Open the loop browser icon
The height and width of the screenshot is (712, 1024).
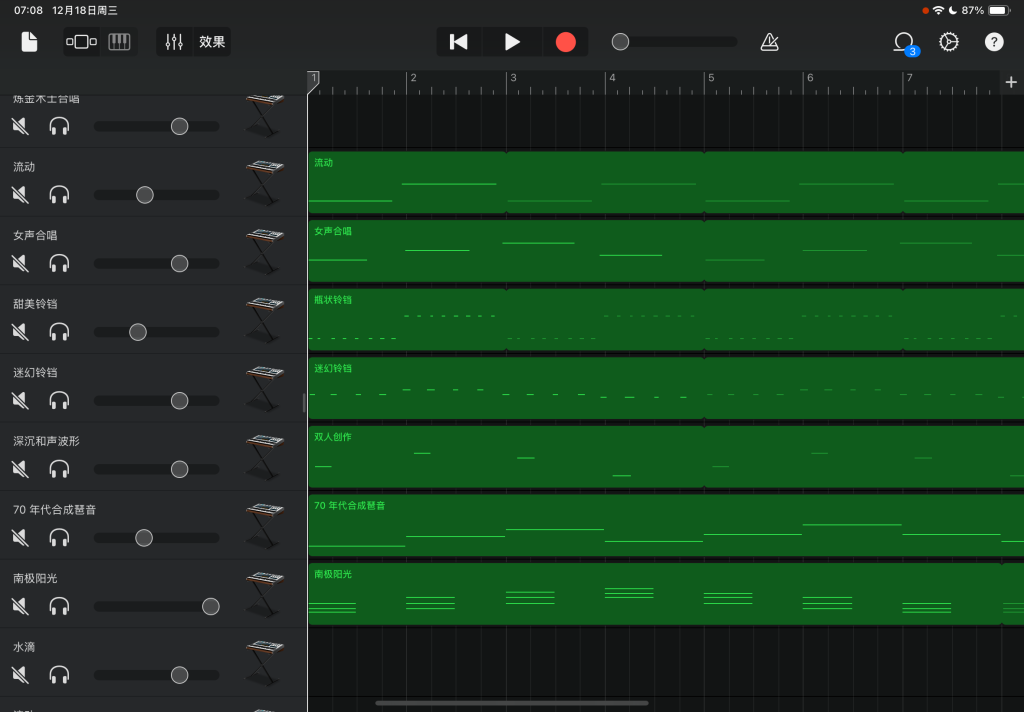[x=904, y=43]
